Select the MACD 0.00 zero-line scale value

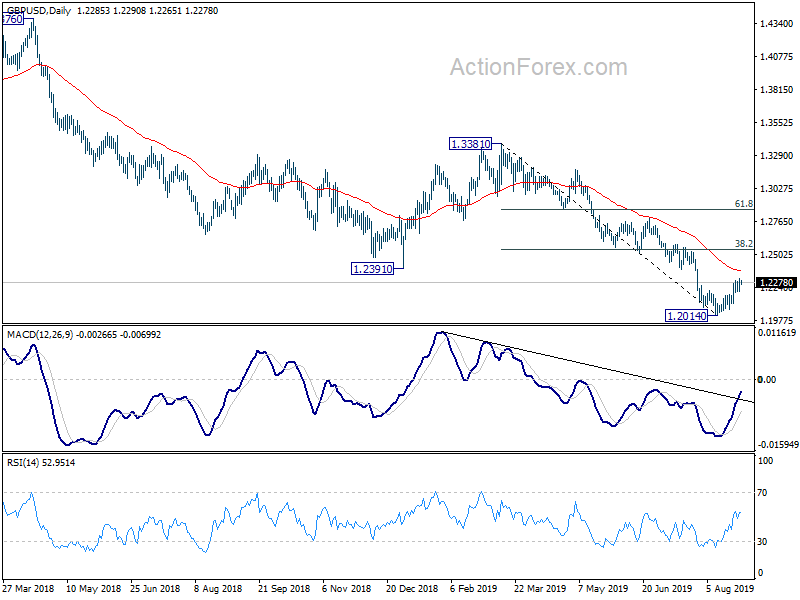point(767,380)
